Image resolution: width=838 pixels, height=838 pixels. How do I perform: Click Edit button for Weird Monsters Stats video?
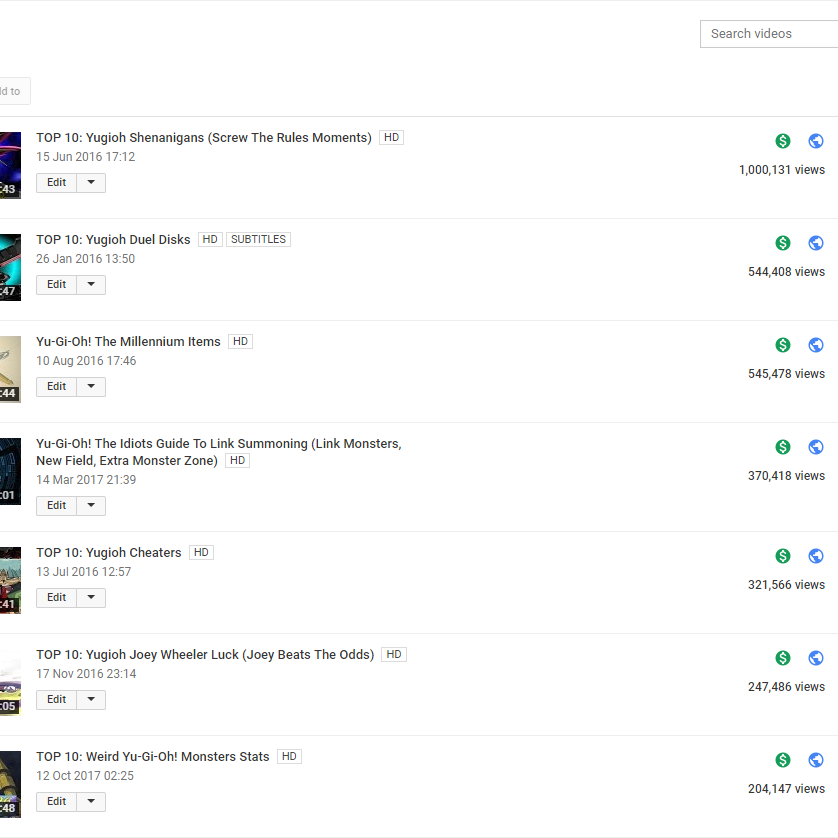[x=57, y=802]
